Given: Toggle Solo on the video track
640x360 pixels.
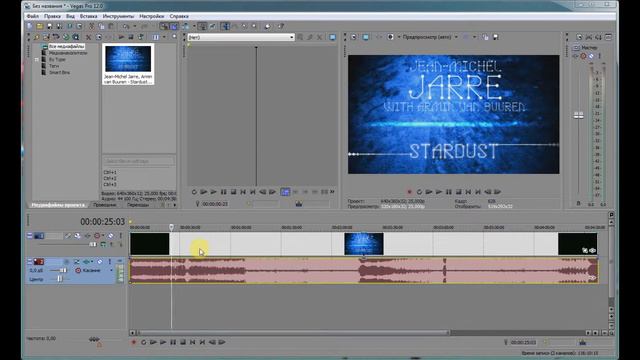Looking at the screenshot, I should (x=121, y=236).
